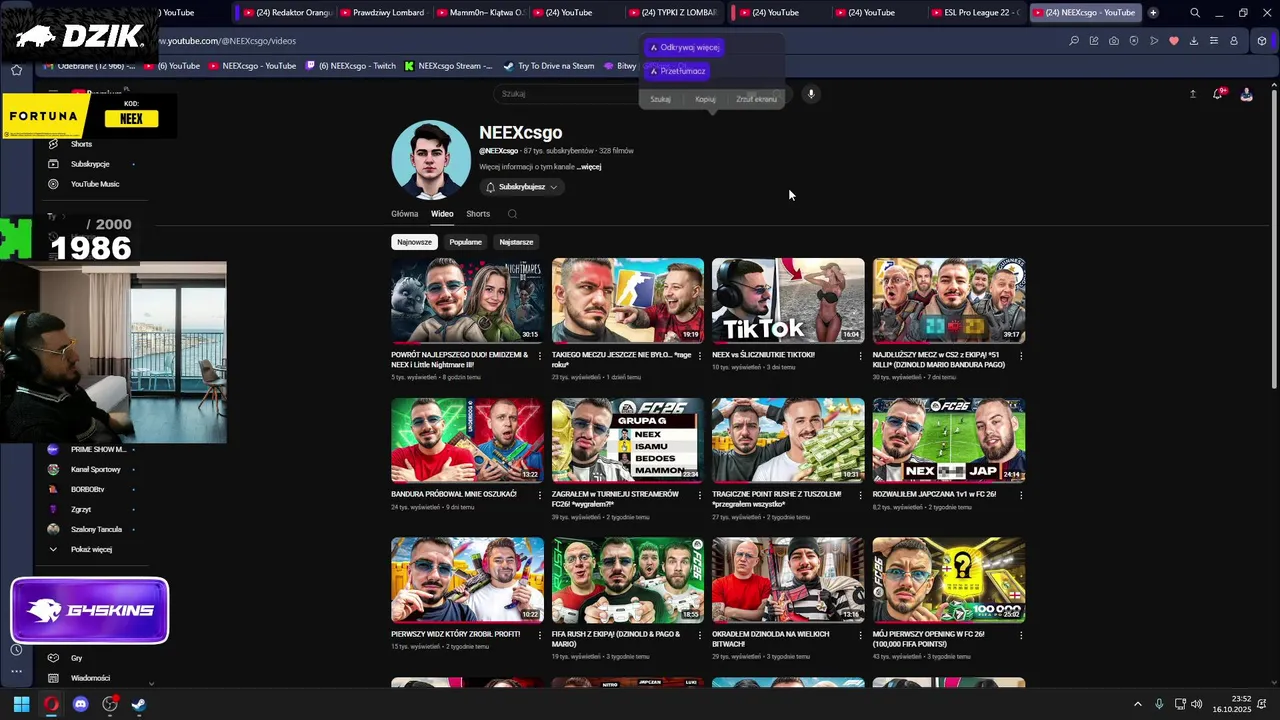Screen dimensions: 1280x720
Task: Open Kanał Sportowy subscription in sidebar
Action: [95, 469]
